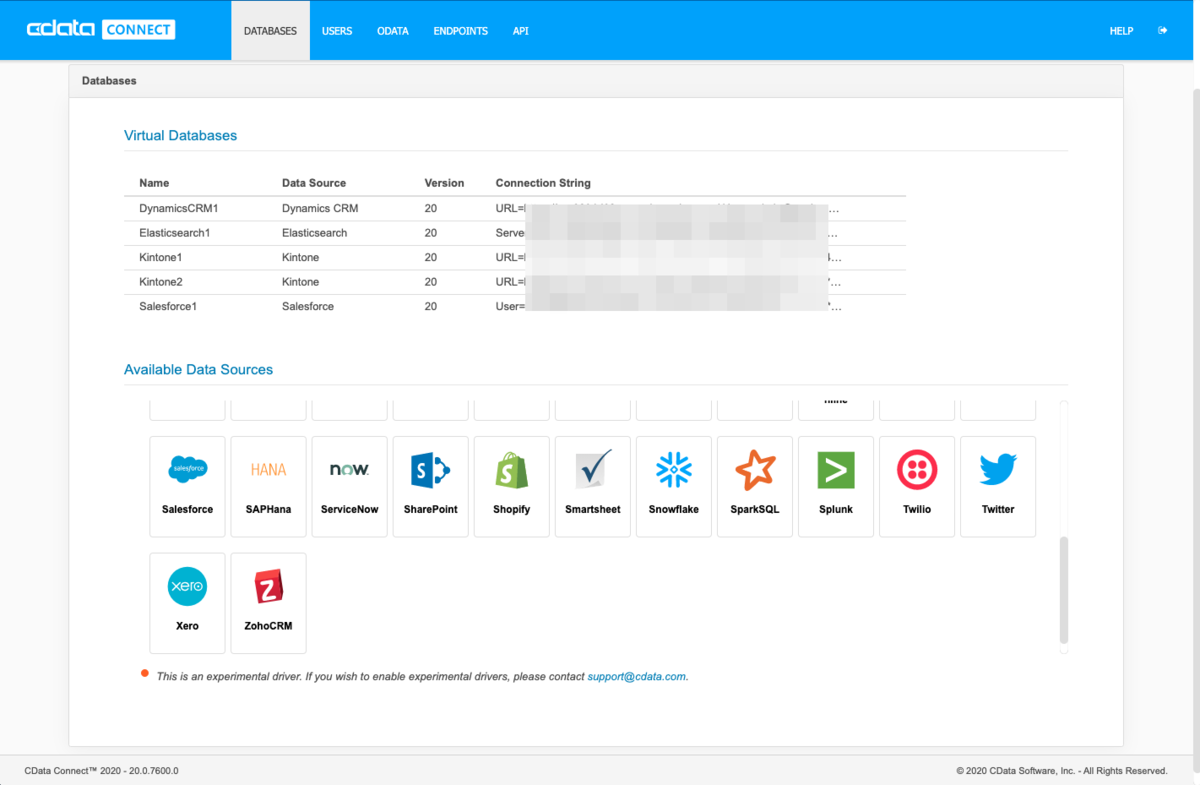Open the Salesforce1 virtual database
This screenshot has width=1200, height=785.
point(168,306)
